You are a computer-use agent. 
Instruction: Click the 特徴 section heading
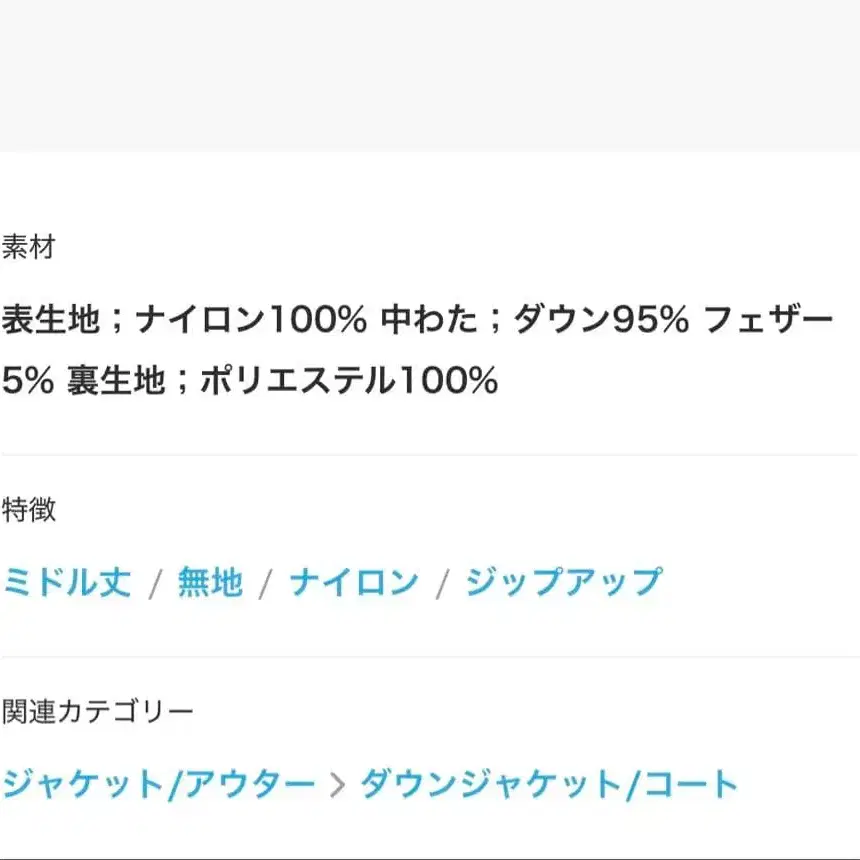point(28,510)
